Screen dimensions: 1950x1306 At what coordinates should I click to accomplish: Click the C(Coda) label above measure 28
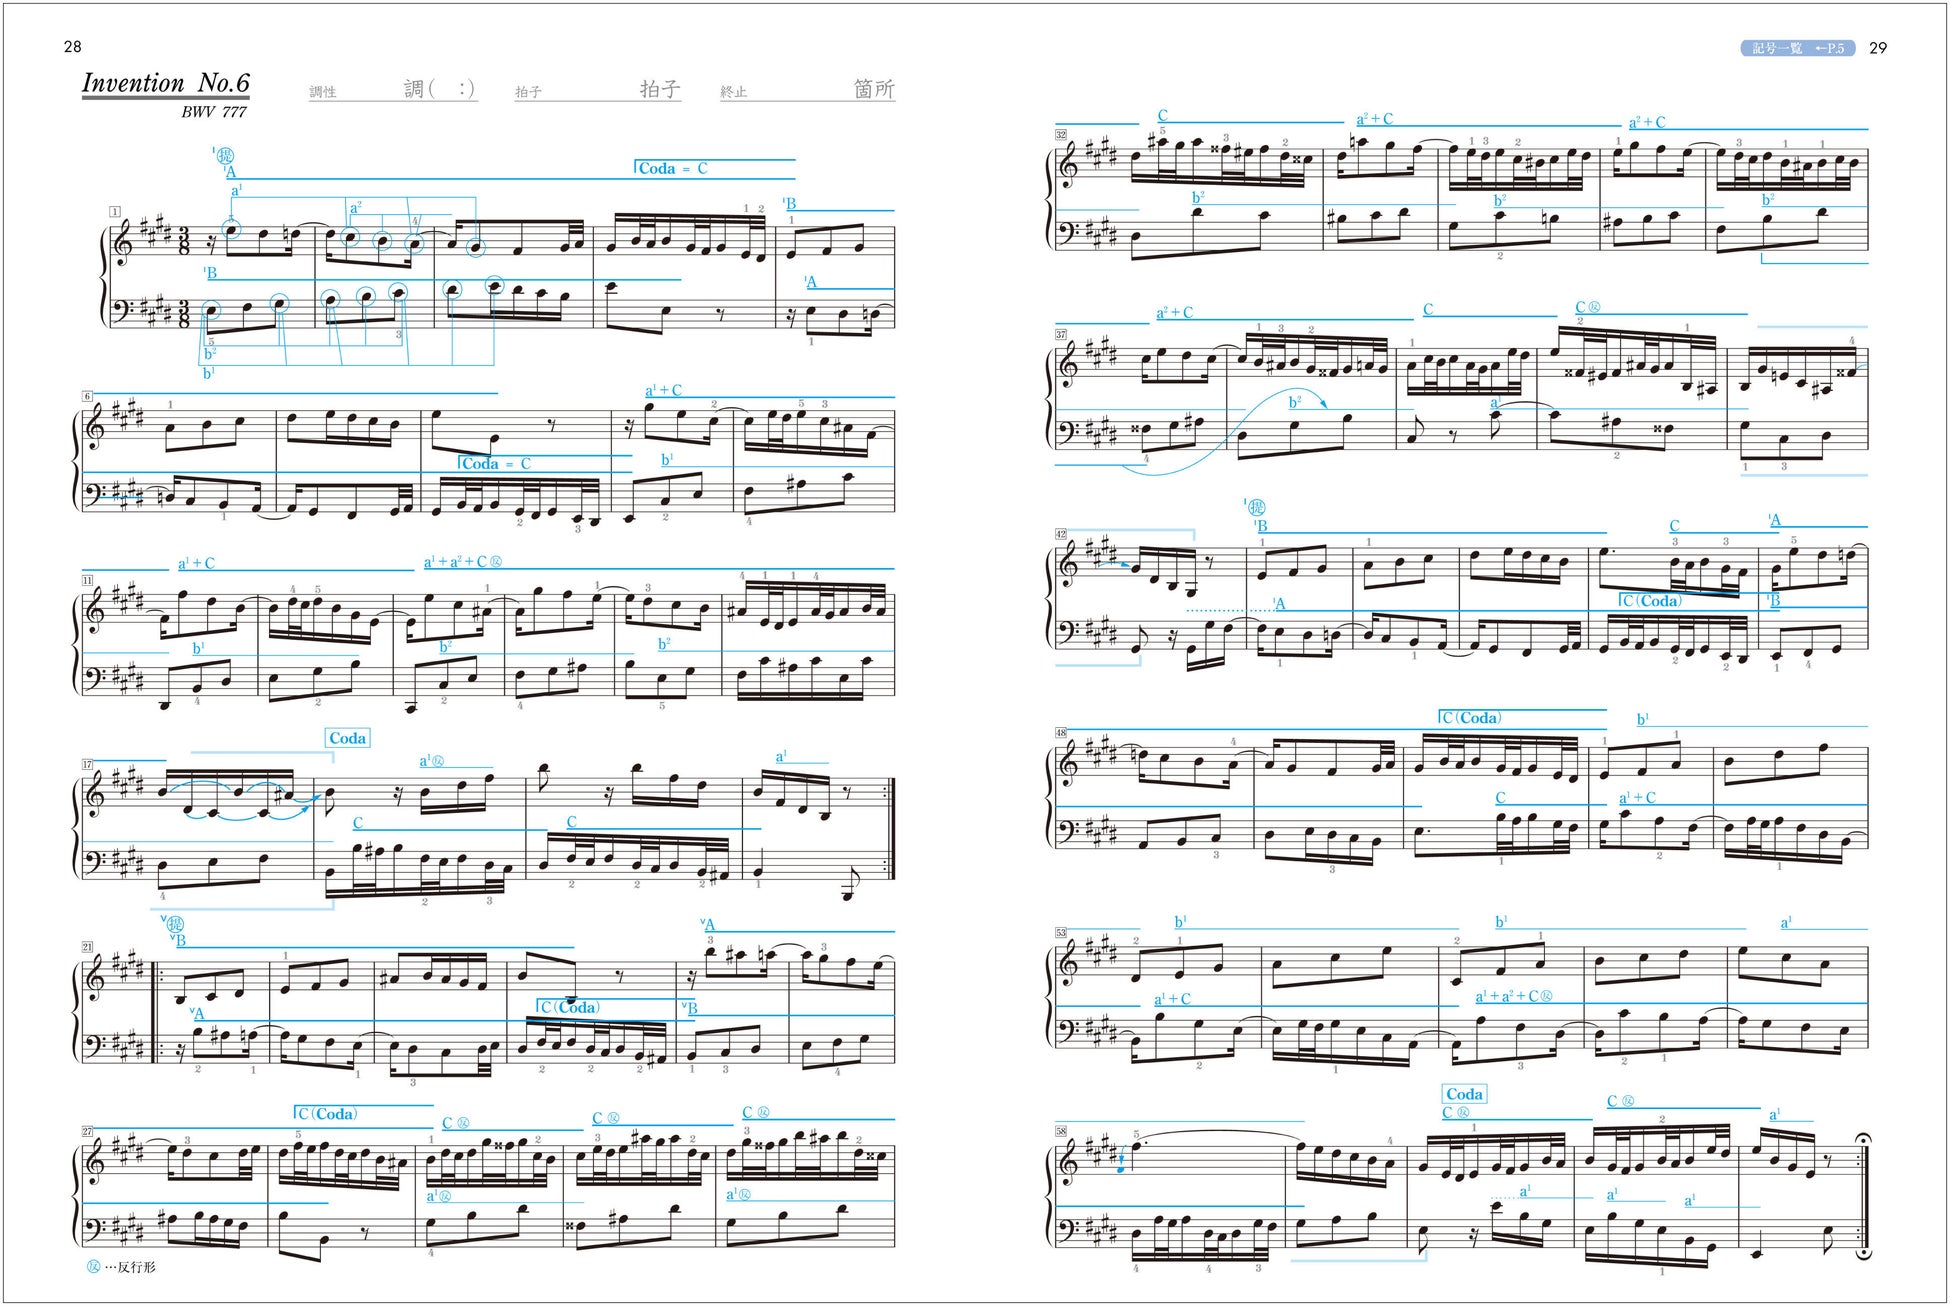coord(328,1114)
